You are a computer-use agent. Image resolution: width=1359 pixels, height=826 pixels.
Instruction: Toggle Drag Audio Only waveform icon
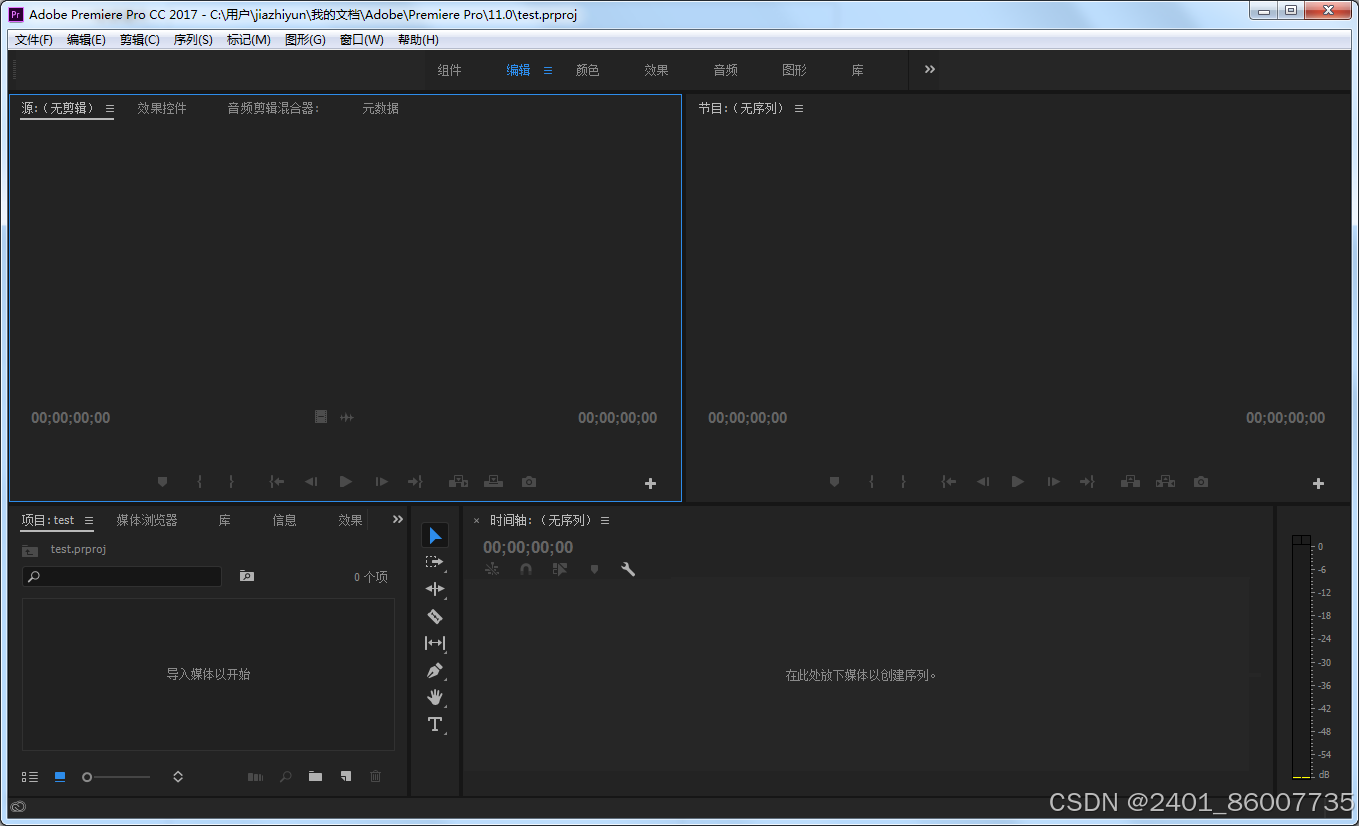click(347, 417)
